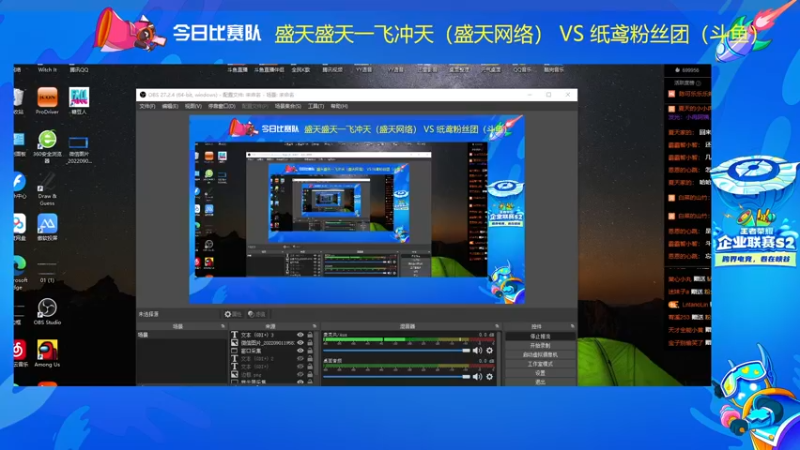Viewport: 800px width, 450px height.
Task: Launch 傲软投屏 desktop app
Action: point(47,227)
